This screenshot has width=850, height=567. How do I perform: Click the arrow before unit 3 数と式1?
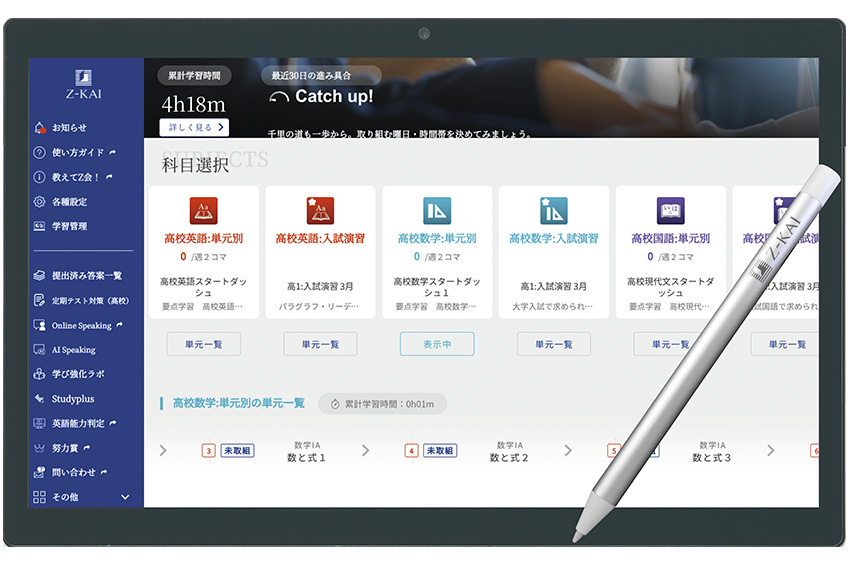pos(163,451)
